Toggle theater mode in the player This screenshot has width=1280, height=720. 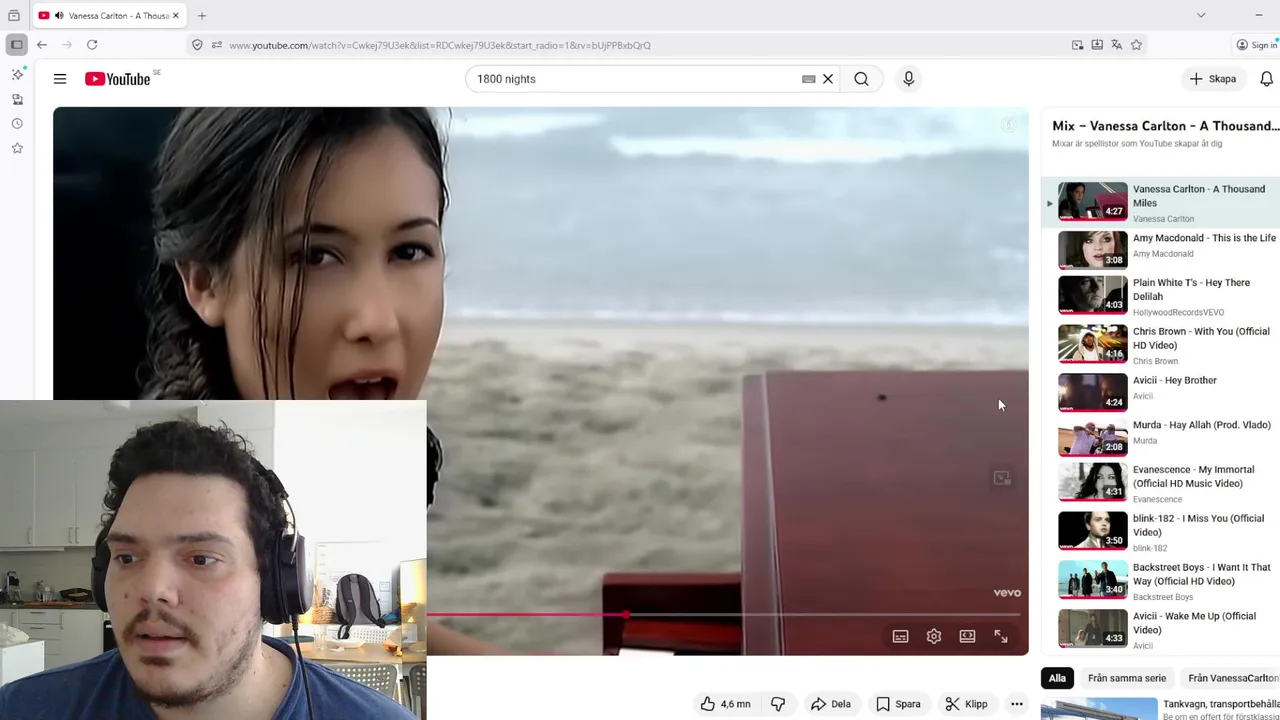(967, 636)
